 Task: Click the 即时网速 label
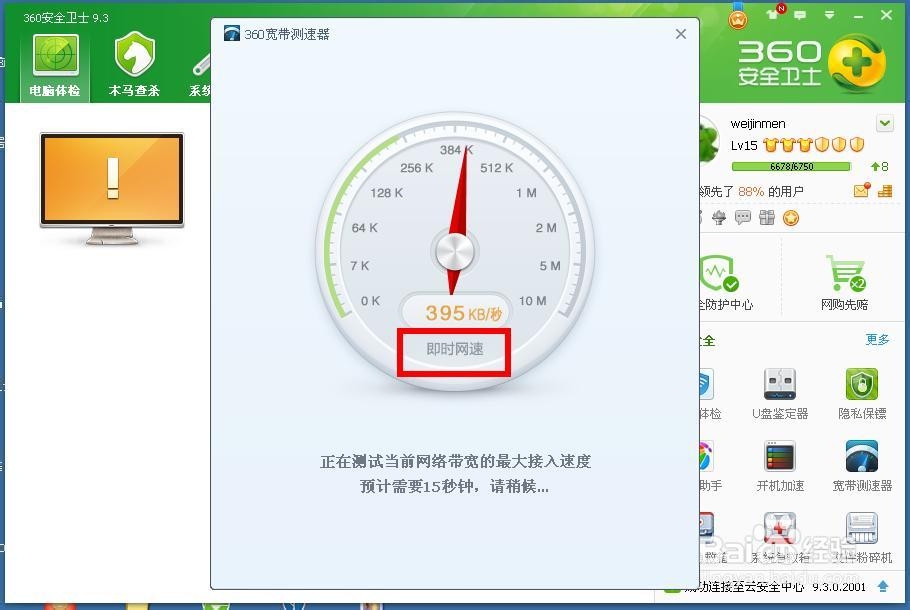454,349
